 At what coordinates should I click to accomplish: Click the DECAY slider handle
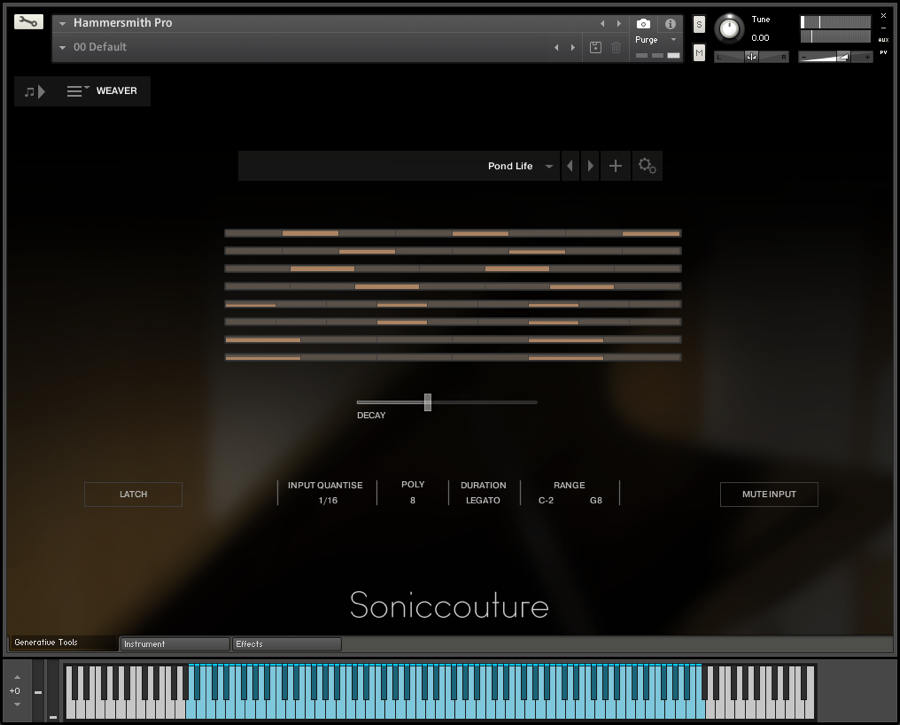click(x=428, y=402)
